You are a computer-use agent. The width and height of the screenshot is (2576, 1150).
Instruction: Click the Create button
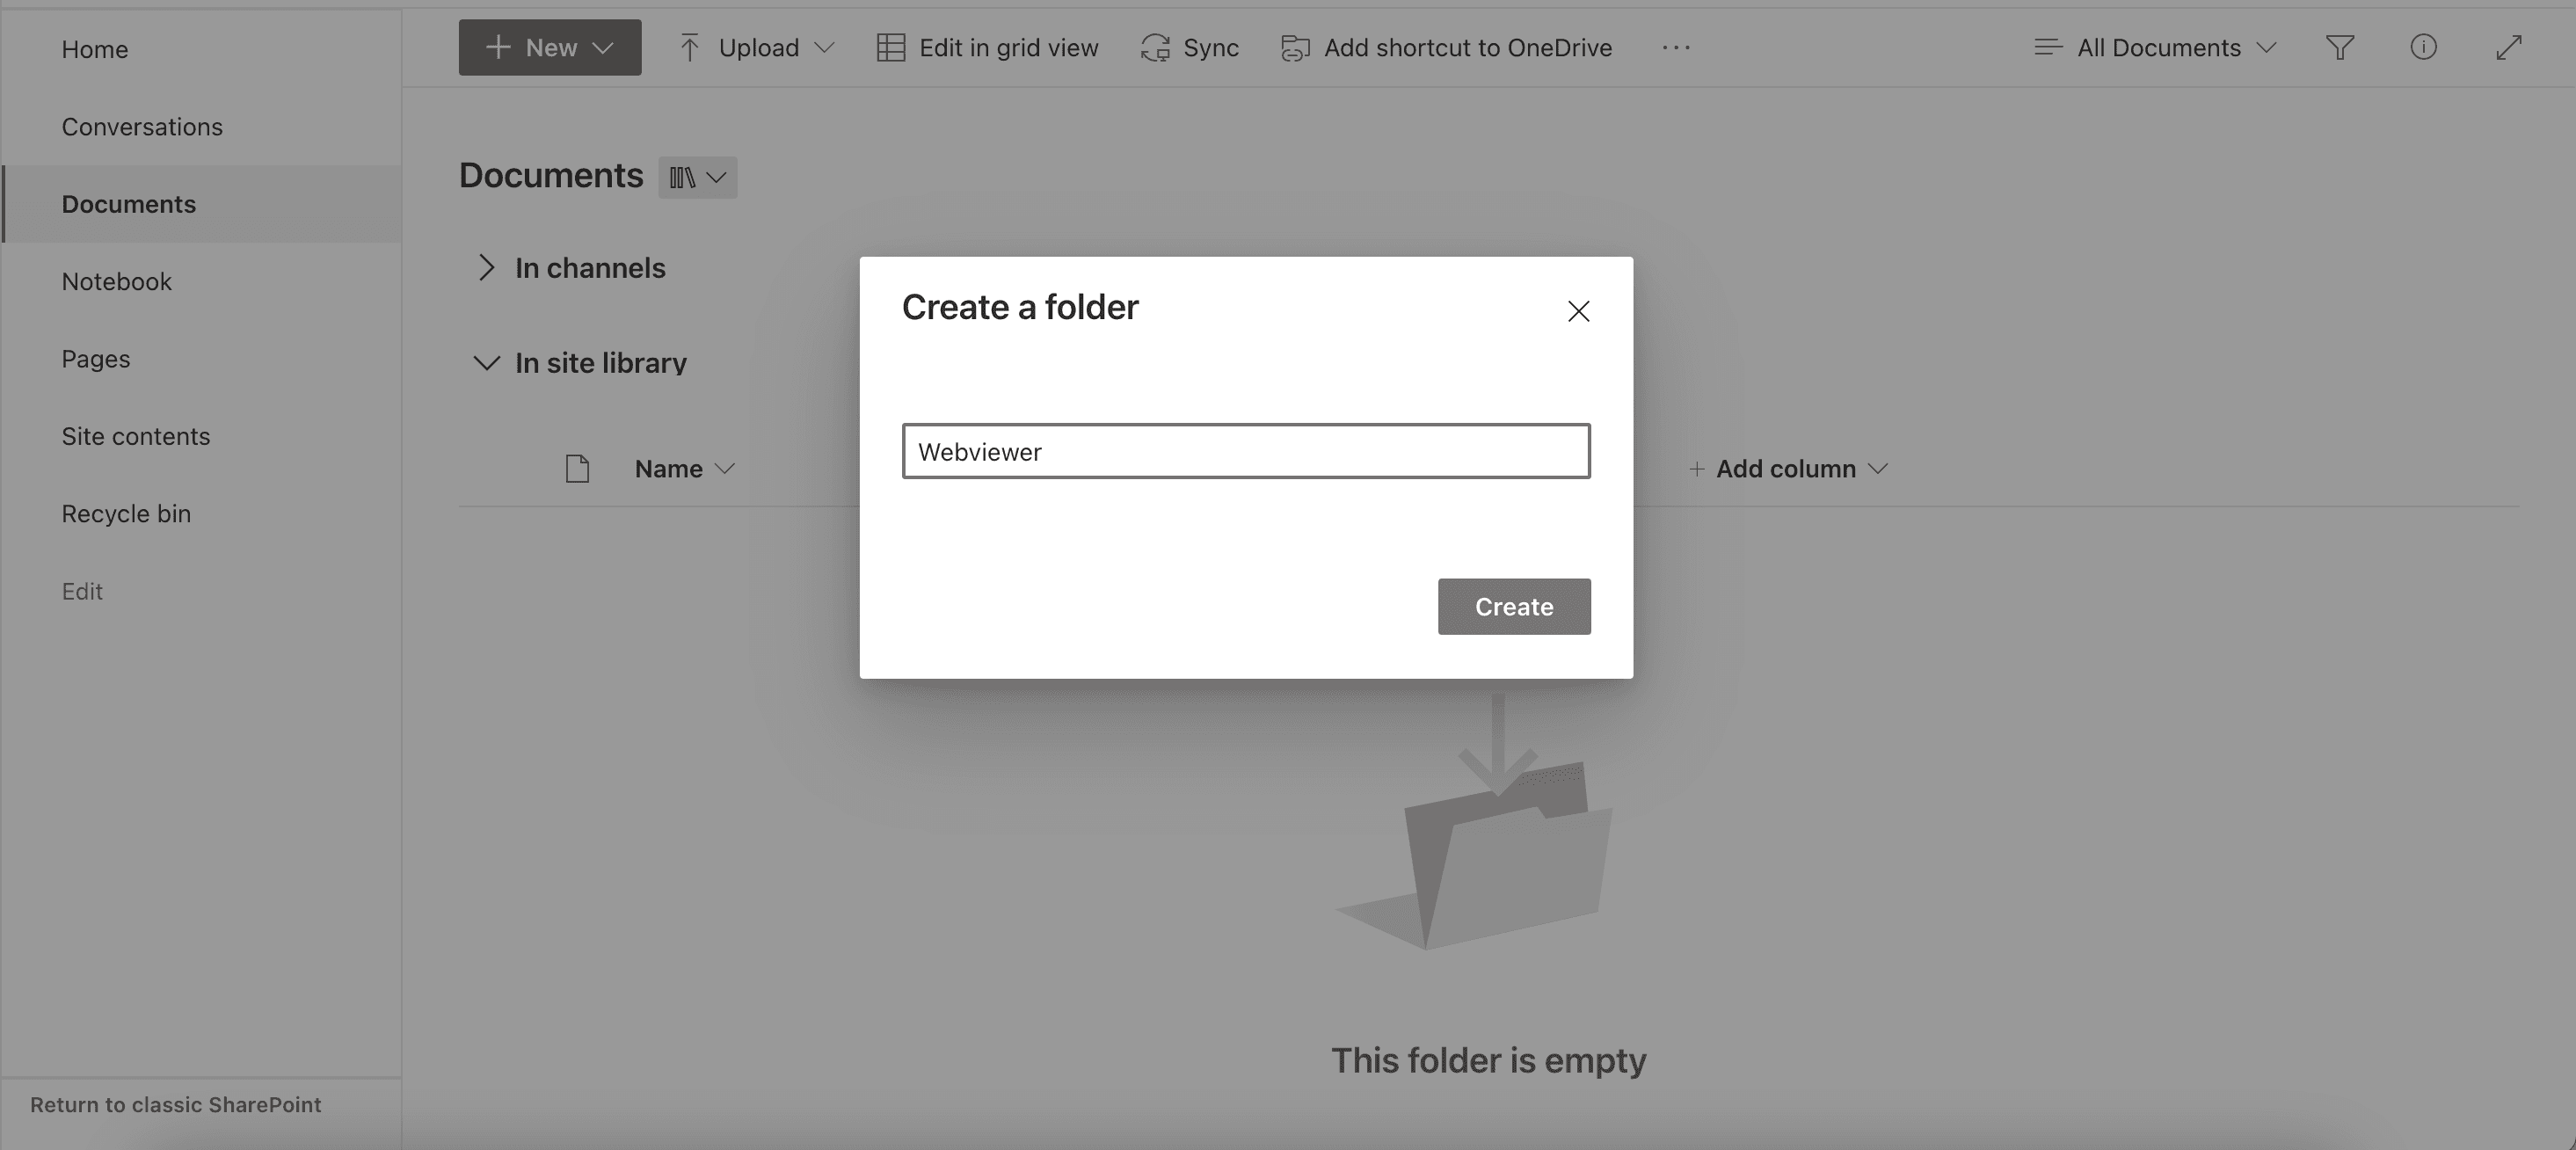1513,606
